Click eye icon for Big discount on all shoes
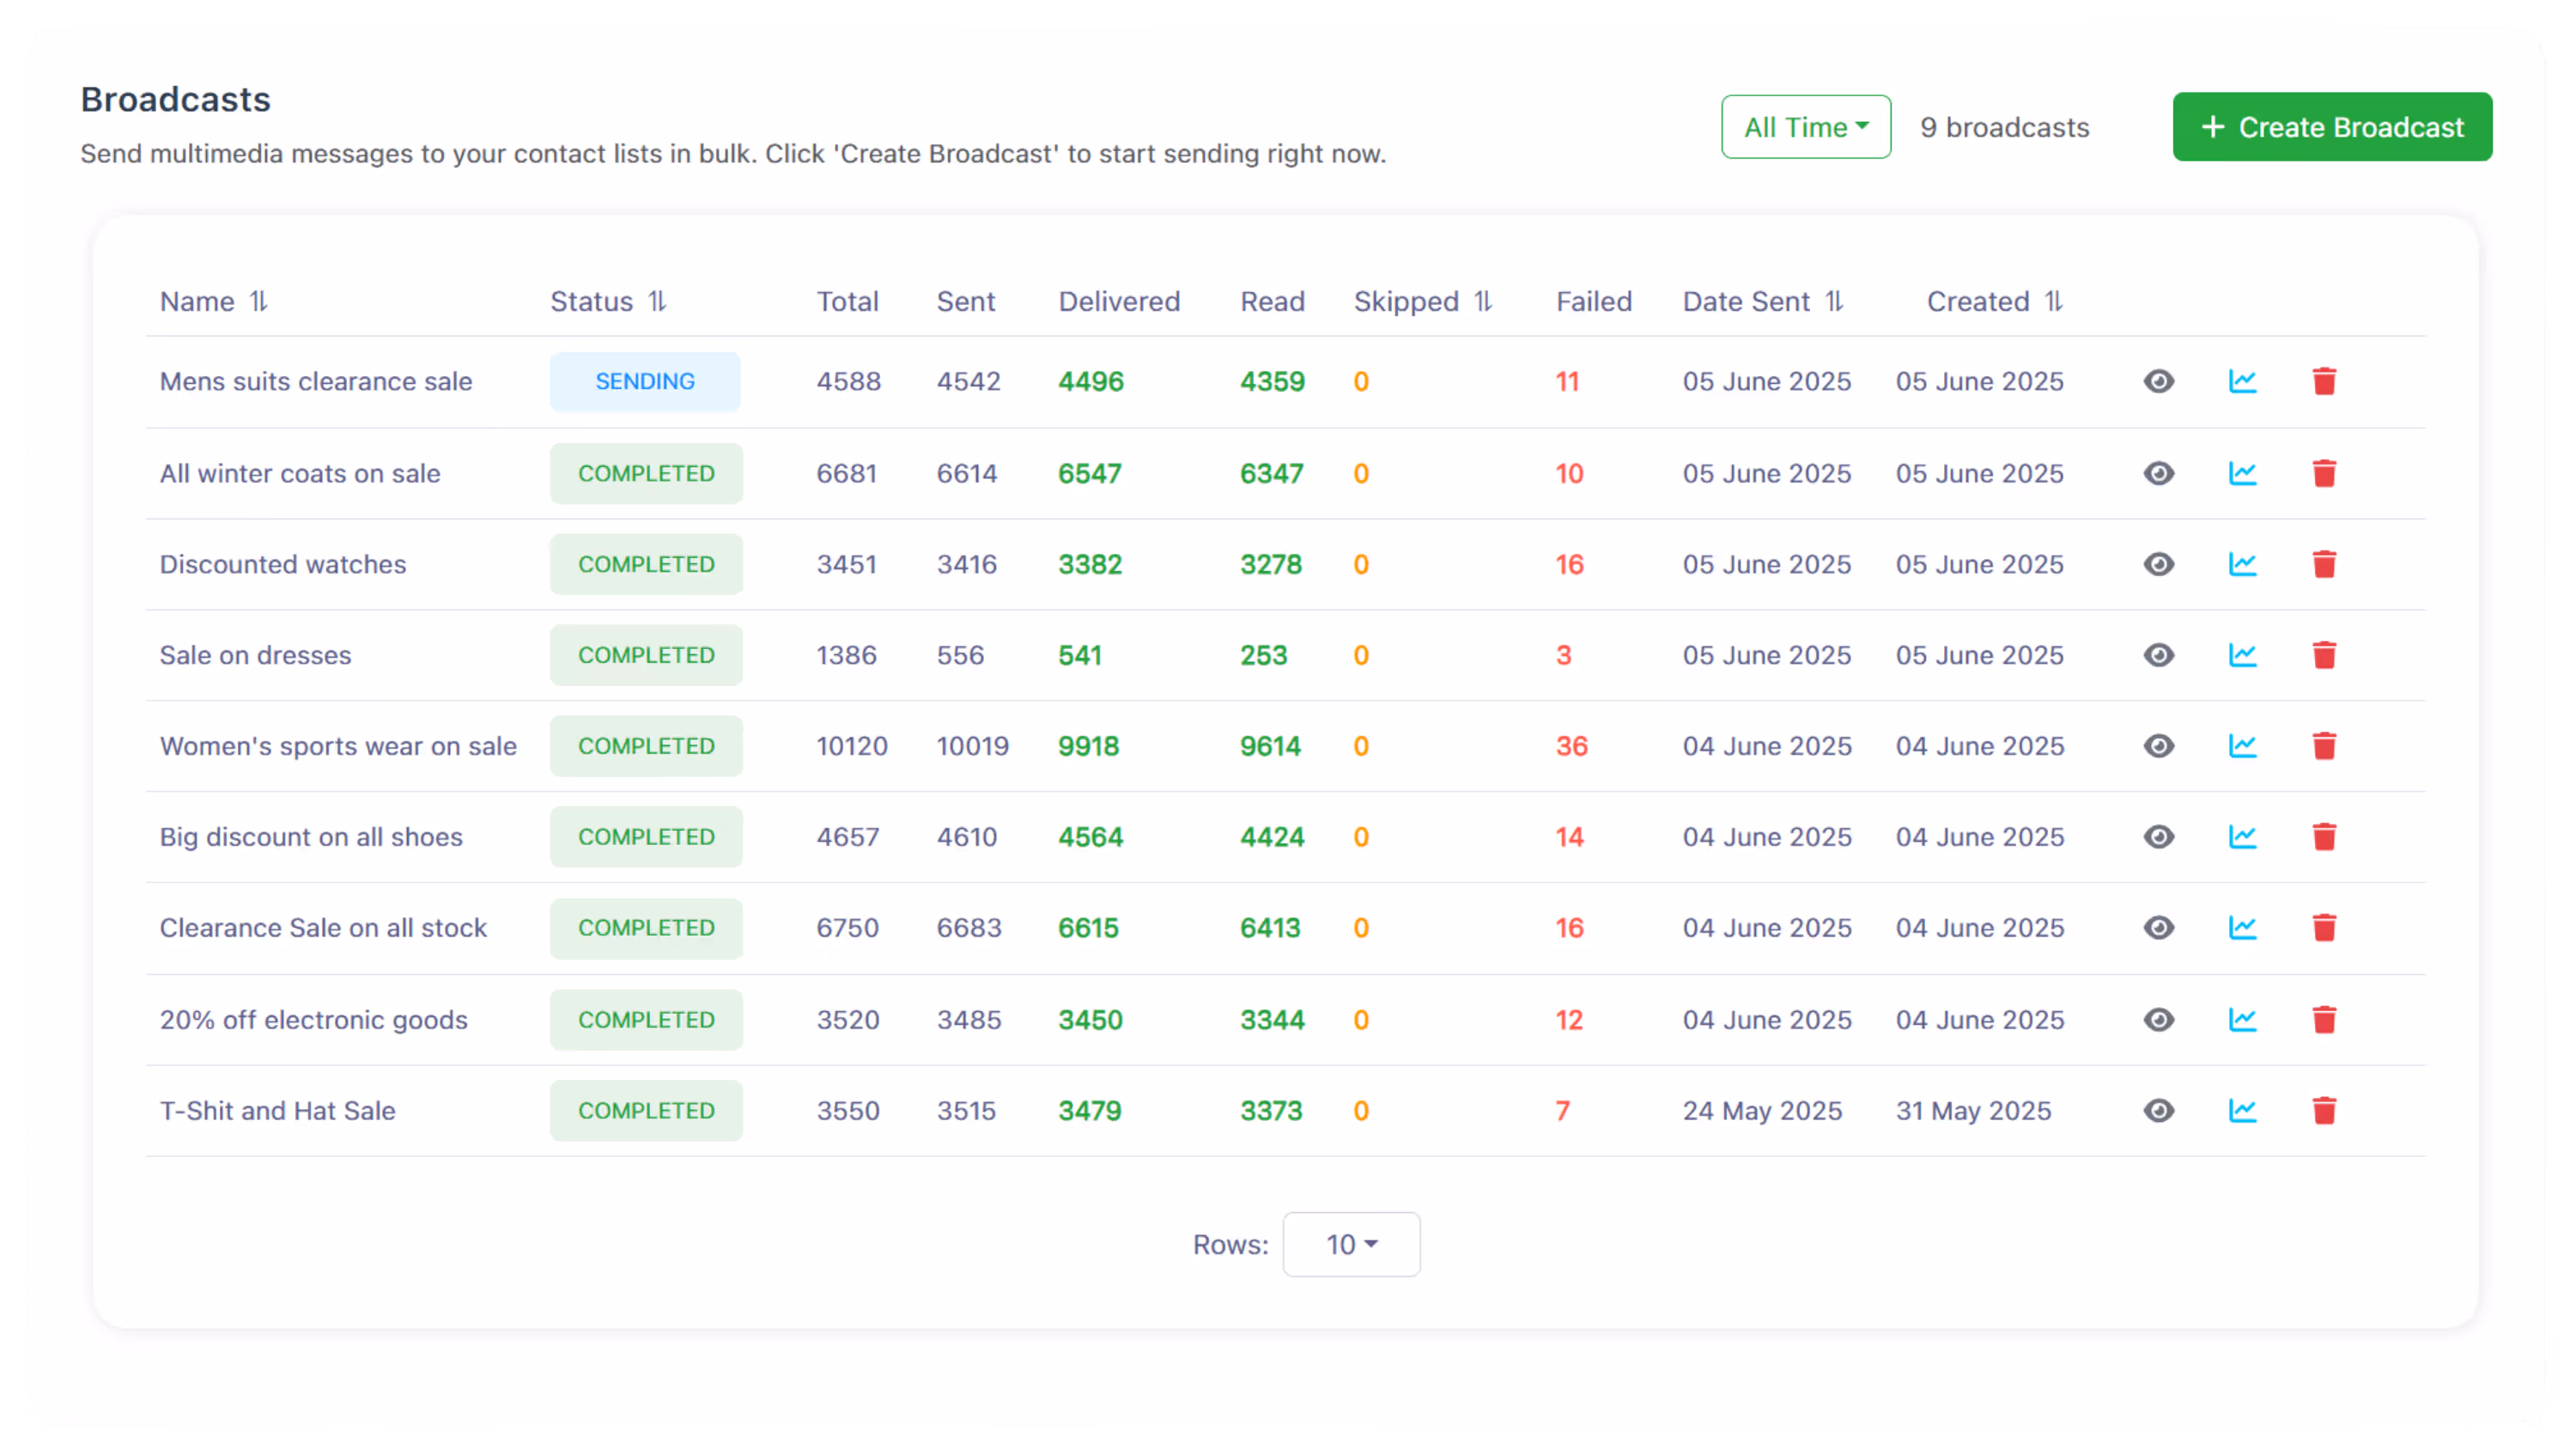The image size is (2576, 1455). pyautogui.click(x=2158, y=837)
